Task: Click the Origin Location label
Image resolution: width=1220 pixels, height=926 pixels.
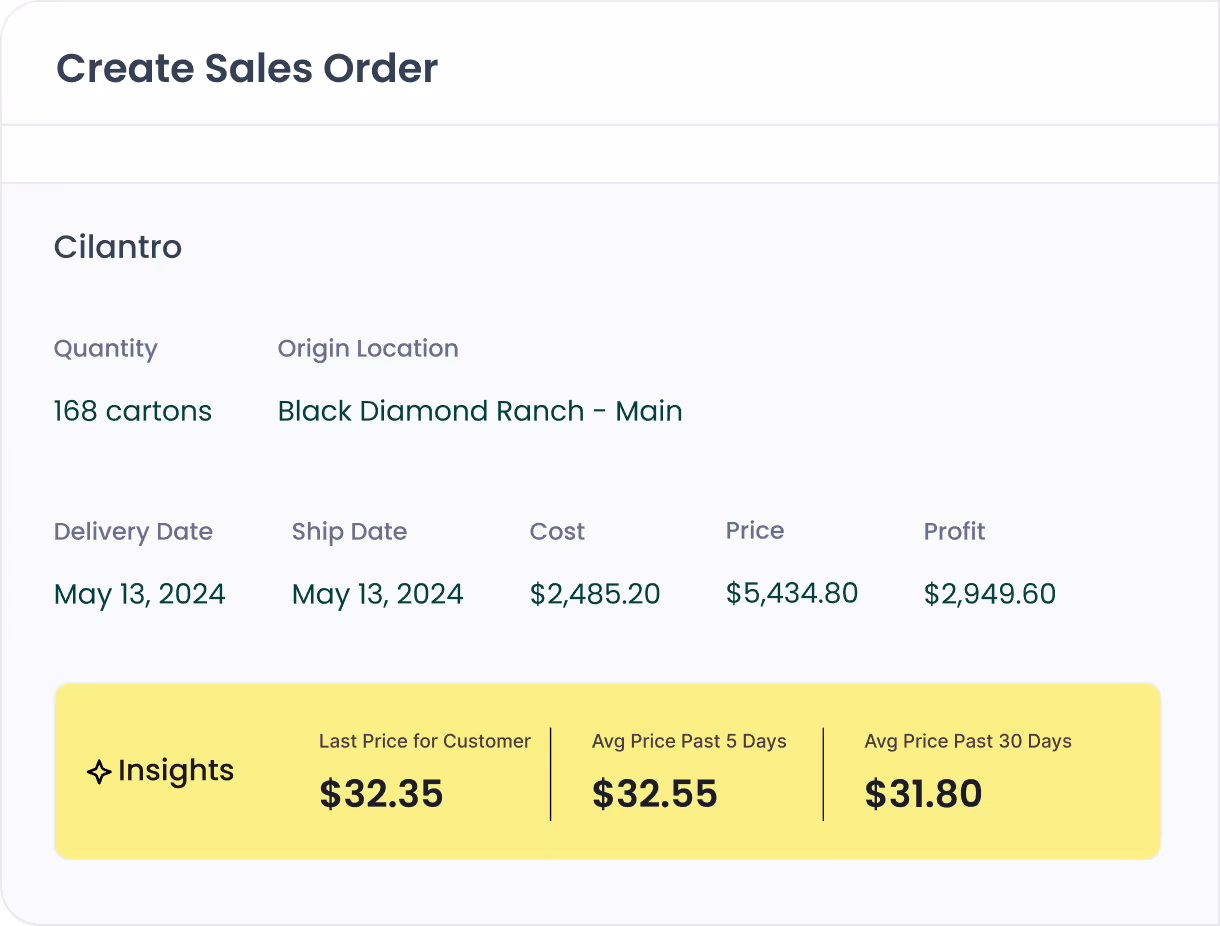Action: [x=368, y=348]
